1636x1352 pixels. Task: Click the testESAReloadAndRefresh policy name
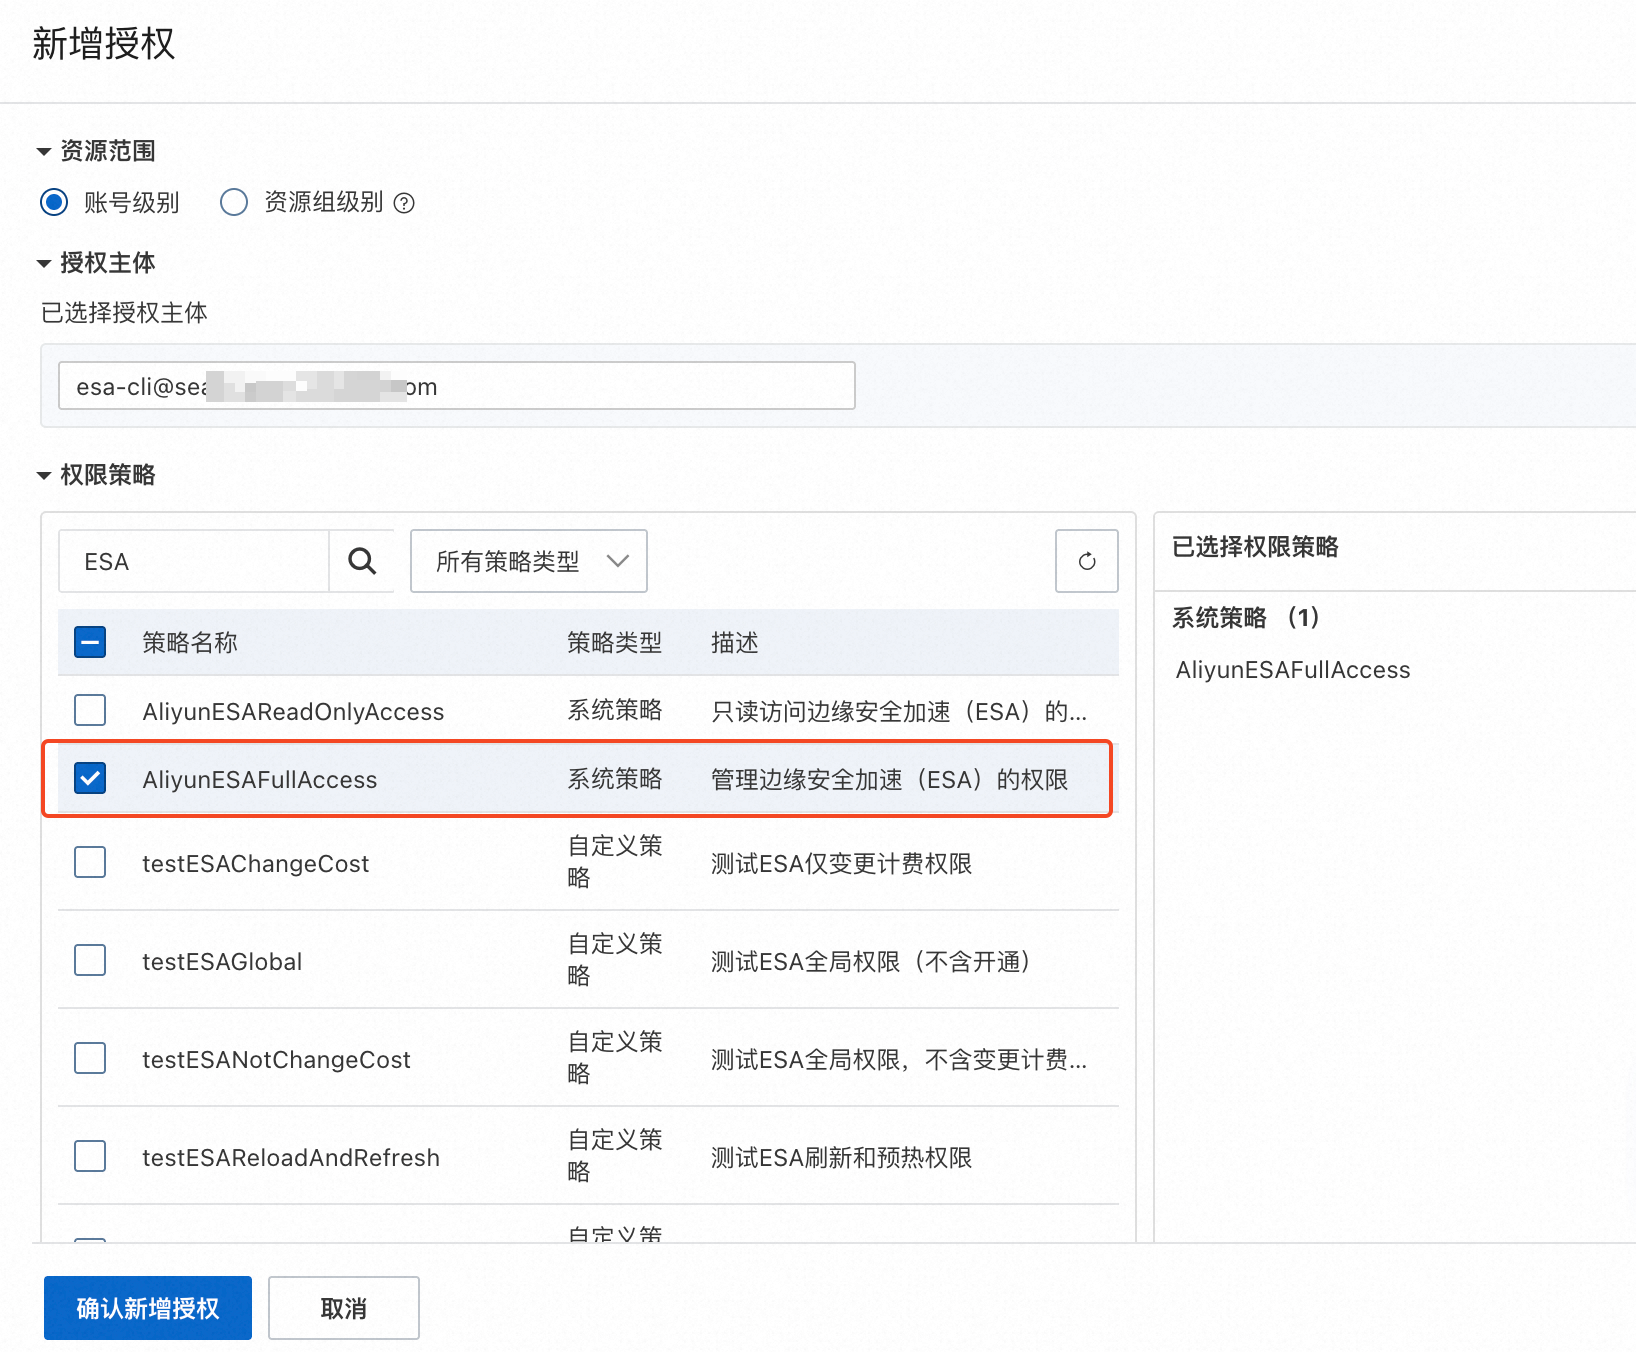[291, 1157]
